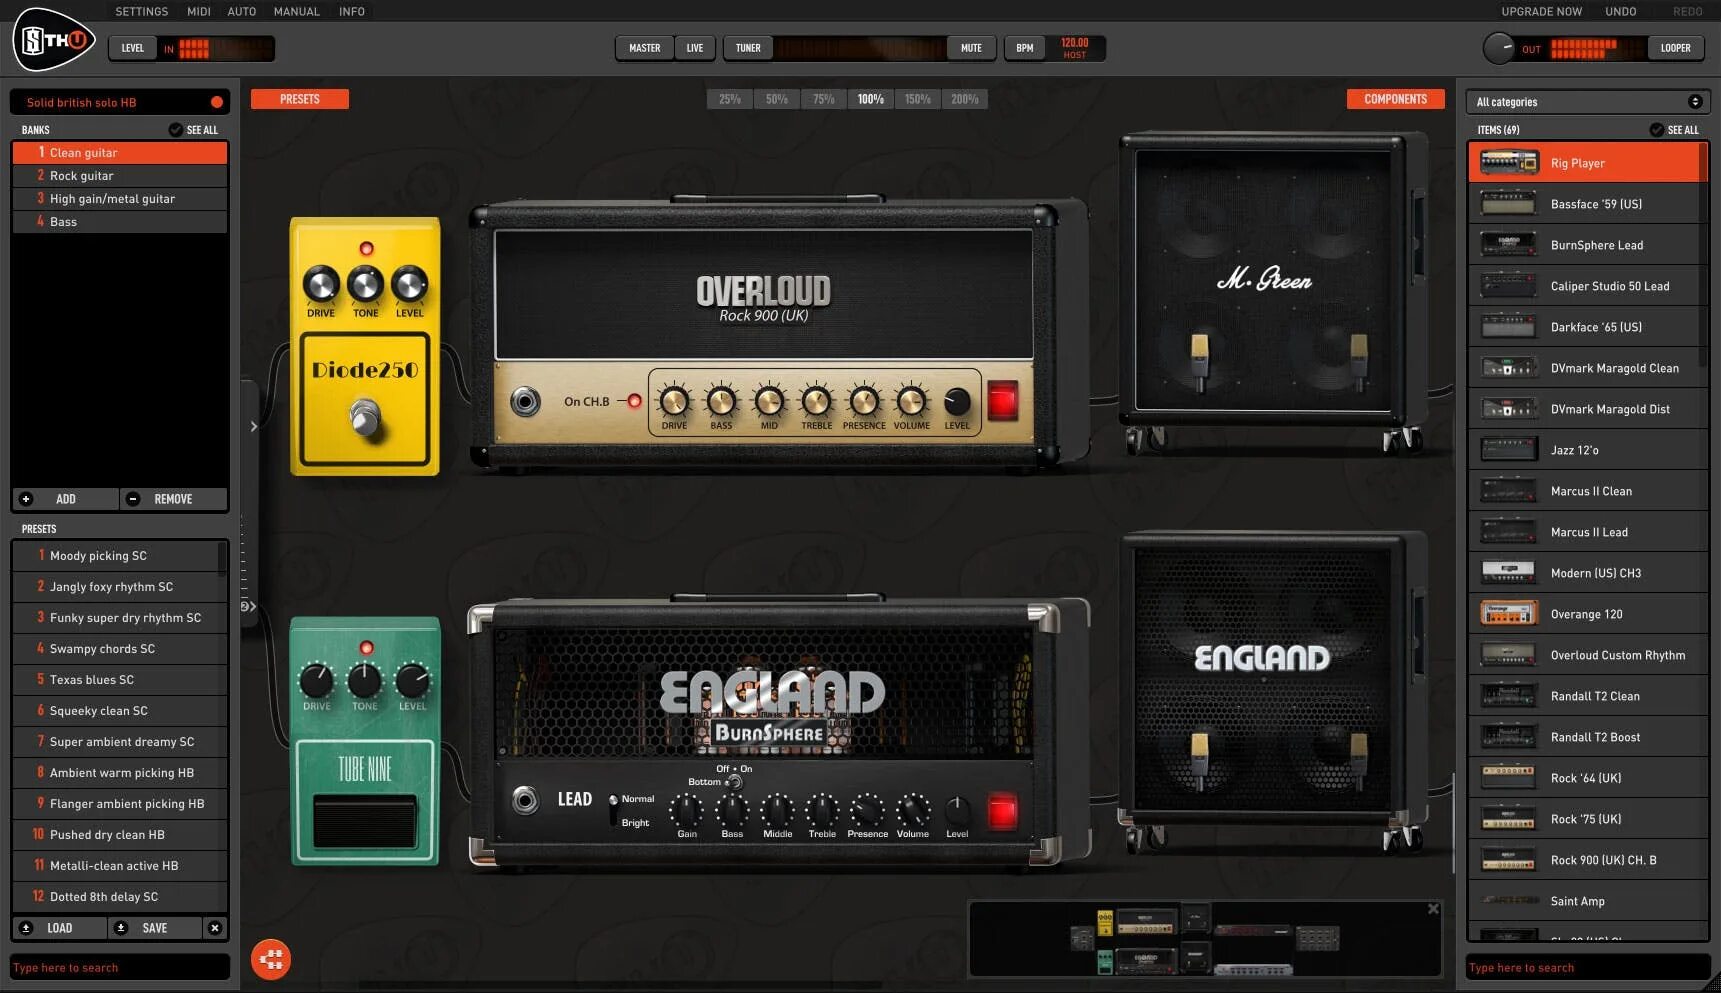This screenshot has height=993, width=1721.
Task: Toggle the MUTE button
Action: (971, 48)
